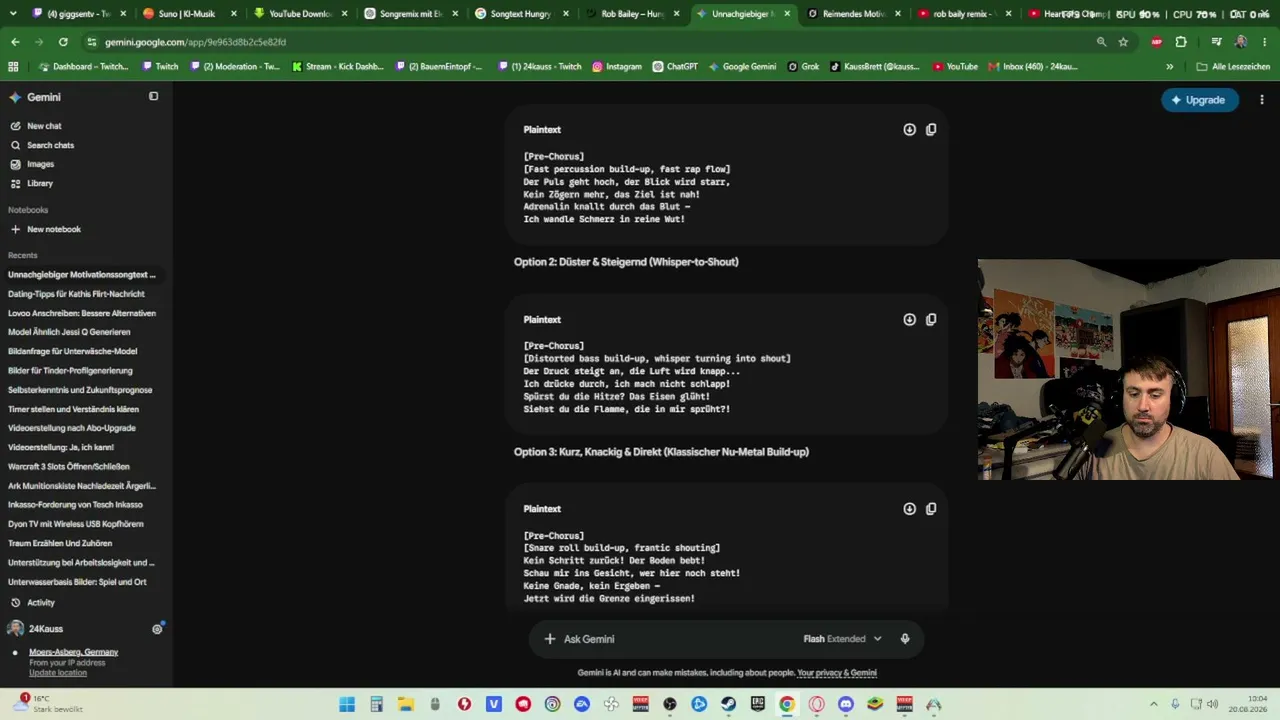The width and height of the screenshot is (1280, 720).
Task: Open Windows Start menu
Action: pyautogui.click(x=347, y=704)
